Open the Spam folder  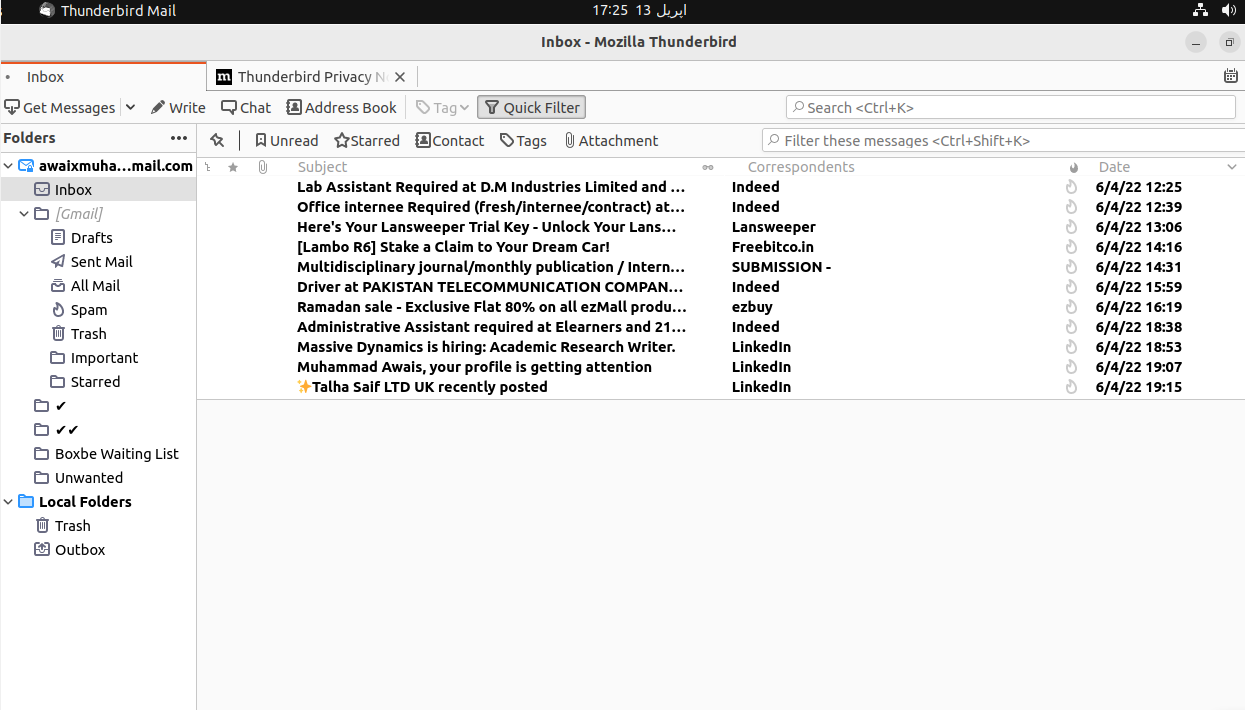tap(88, 310)
